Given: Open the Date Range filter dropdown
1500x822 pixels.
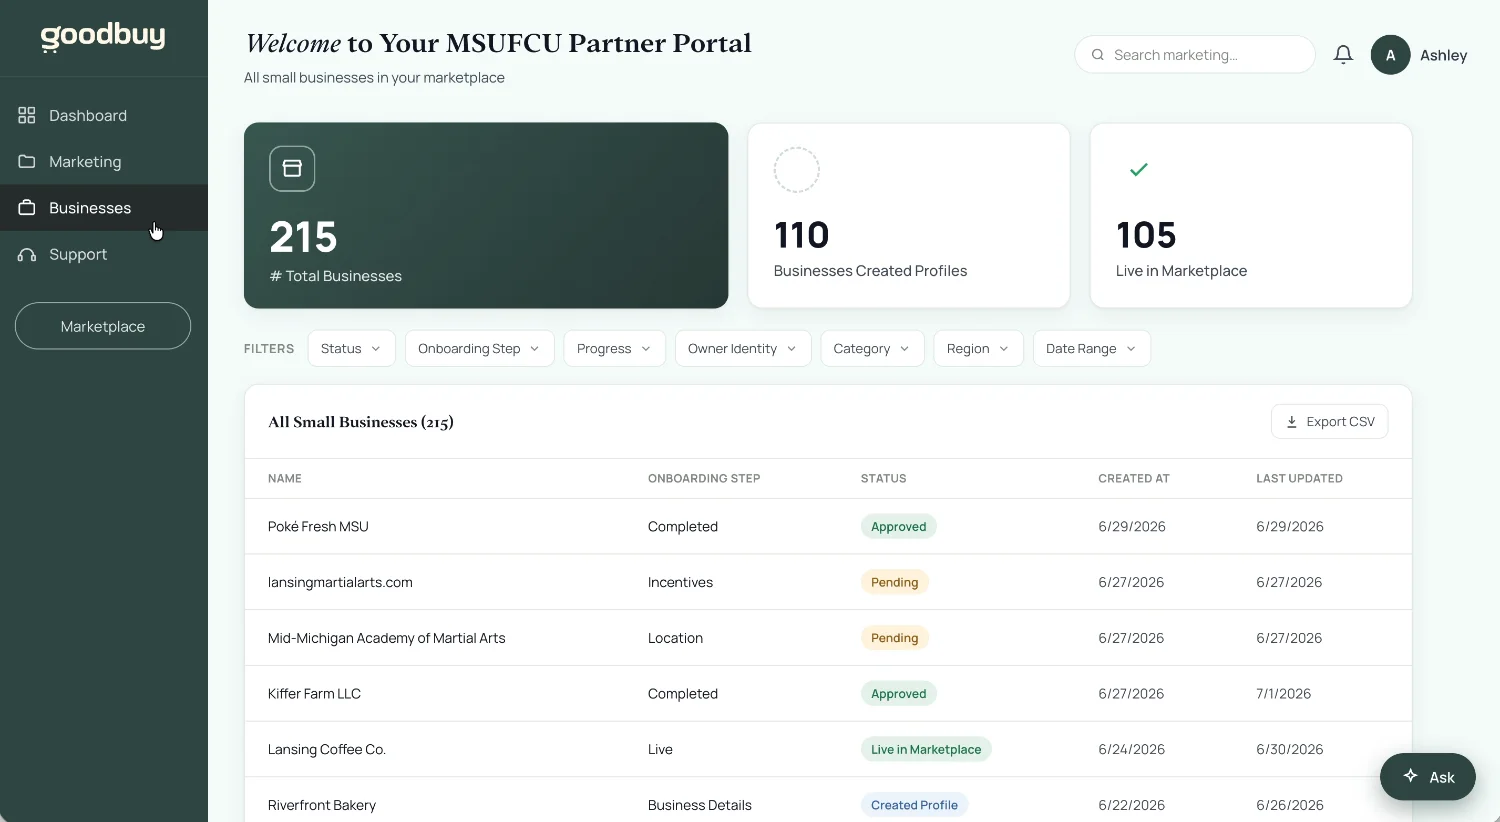Looking at the screenshot, I should 1092,348.
